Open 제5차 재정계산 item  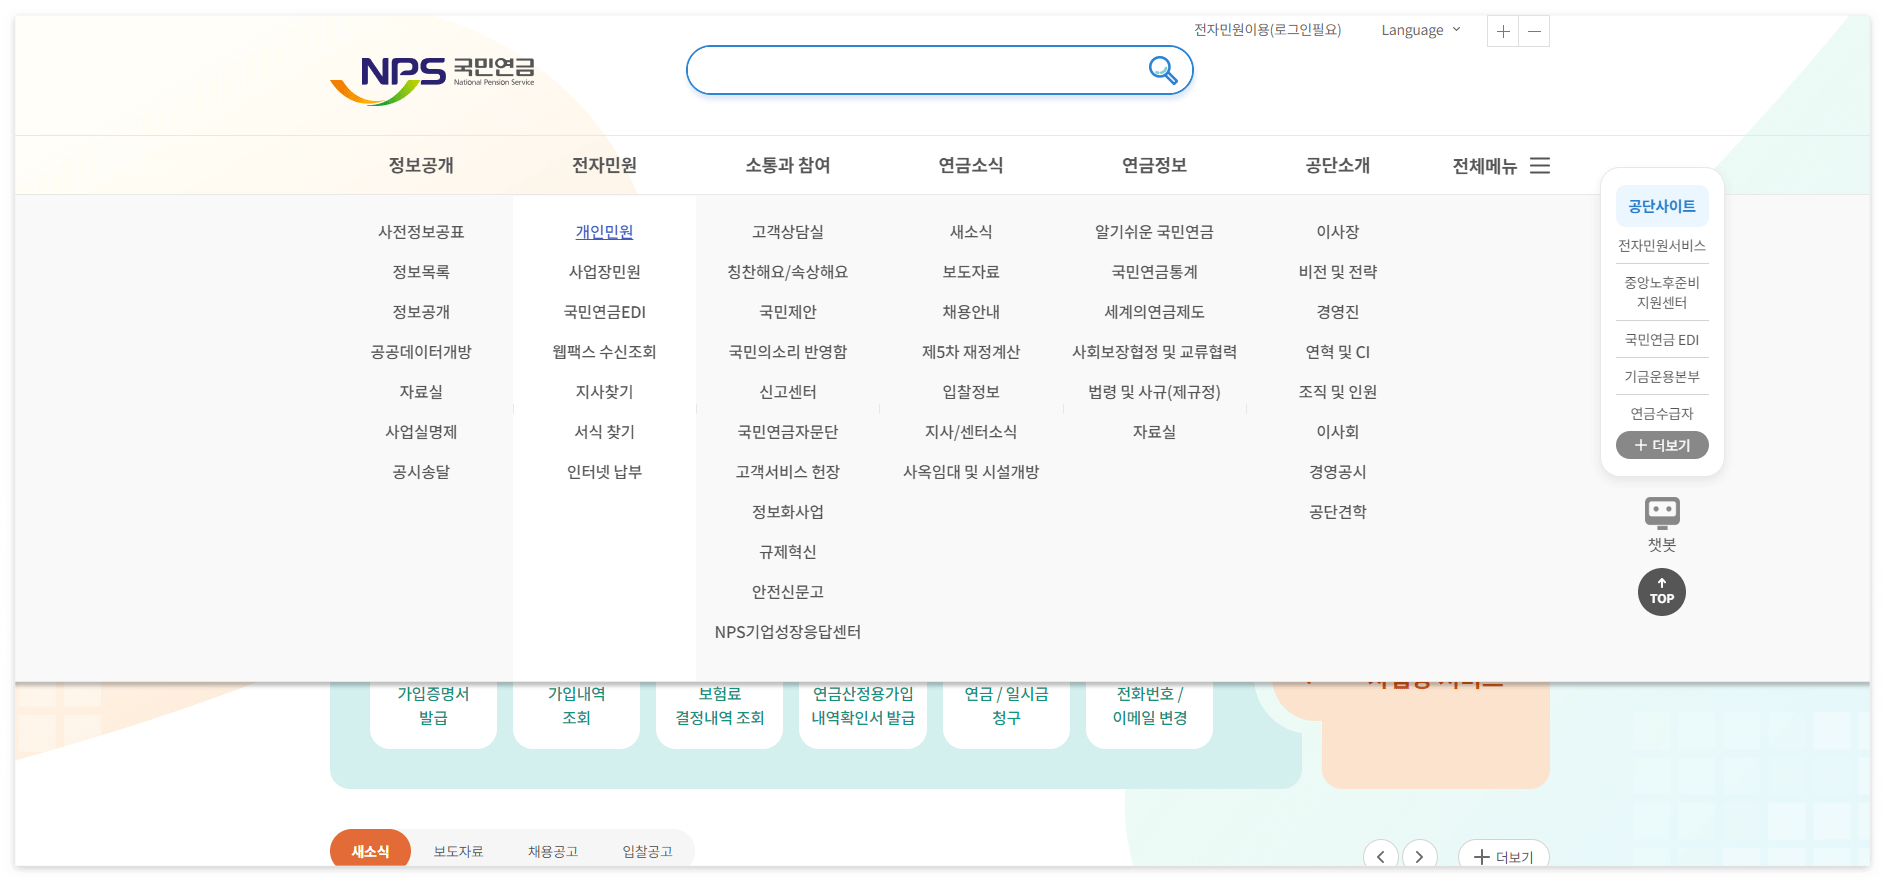pyautogui.click(x=971, y=352)
